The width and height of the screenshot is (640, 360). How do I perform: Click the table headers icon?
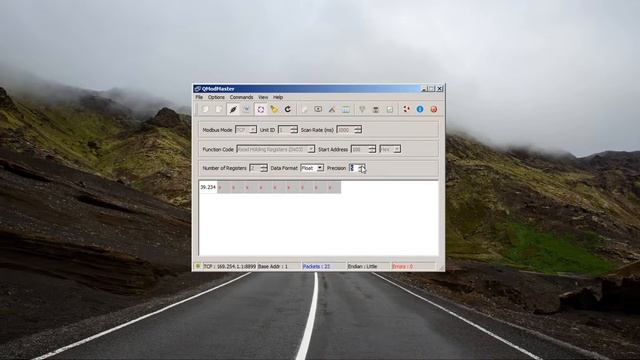pos(346,109)
